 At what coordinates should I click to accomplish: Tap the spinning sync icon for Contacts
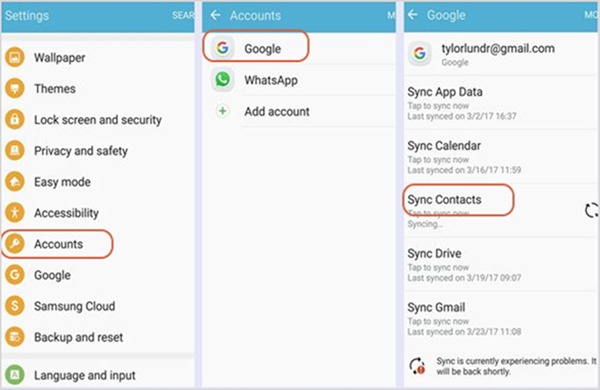click(591, 210)
